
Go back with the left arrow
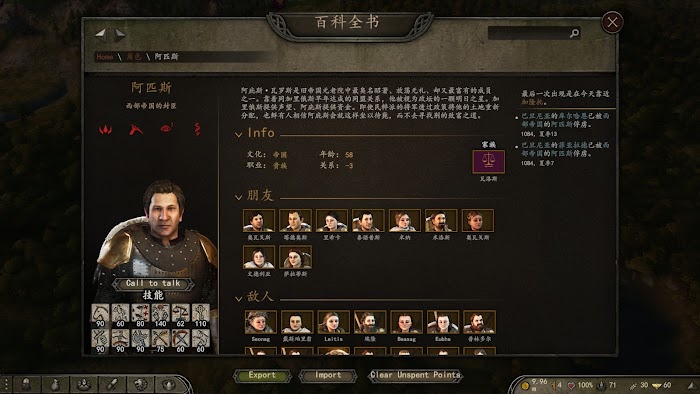[101, 34]
